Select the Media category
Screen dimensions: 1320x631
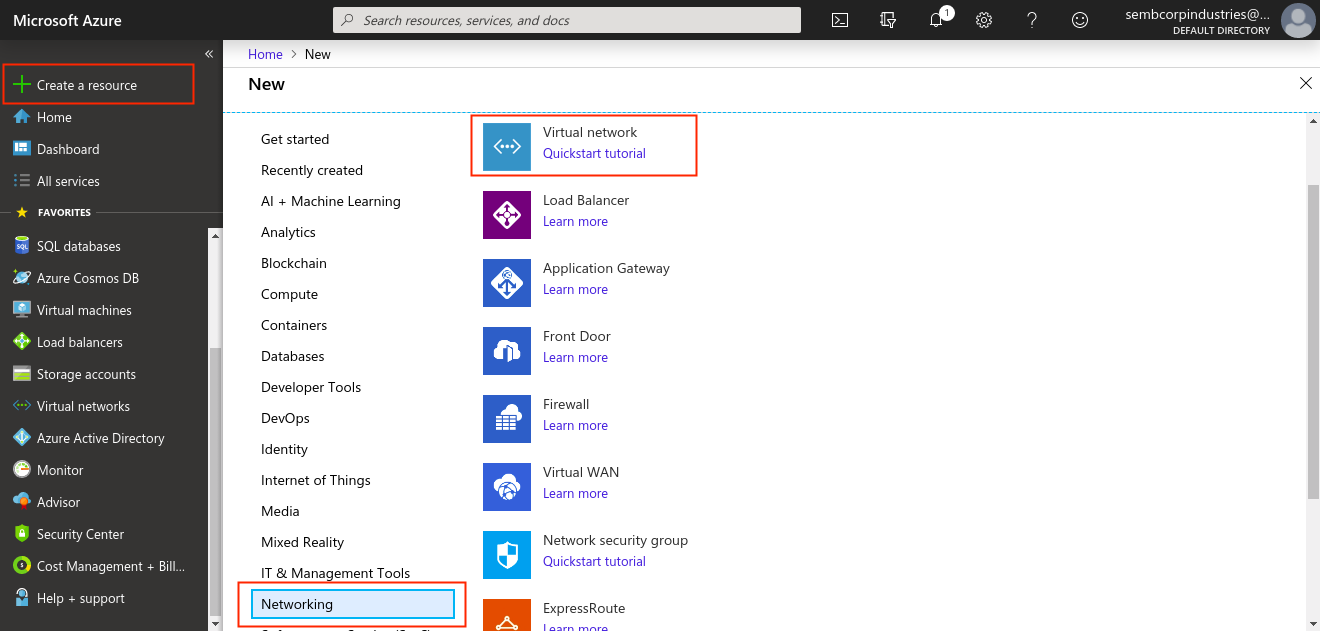point(280,511)
